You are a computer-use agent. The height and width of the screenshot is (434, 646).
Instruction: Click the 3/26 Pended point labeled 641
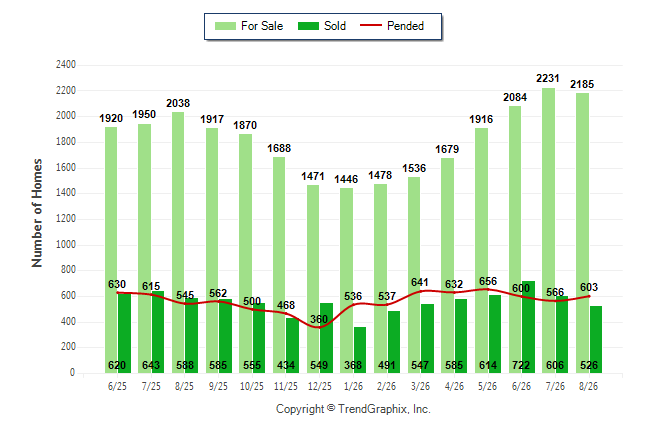[x=420, y=291]
